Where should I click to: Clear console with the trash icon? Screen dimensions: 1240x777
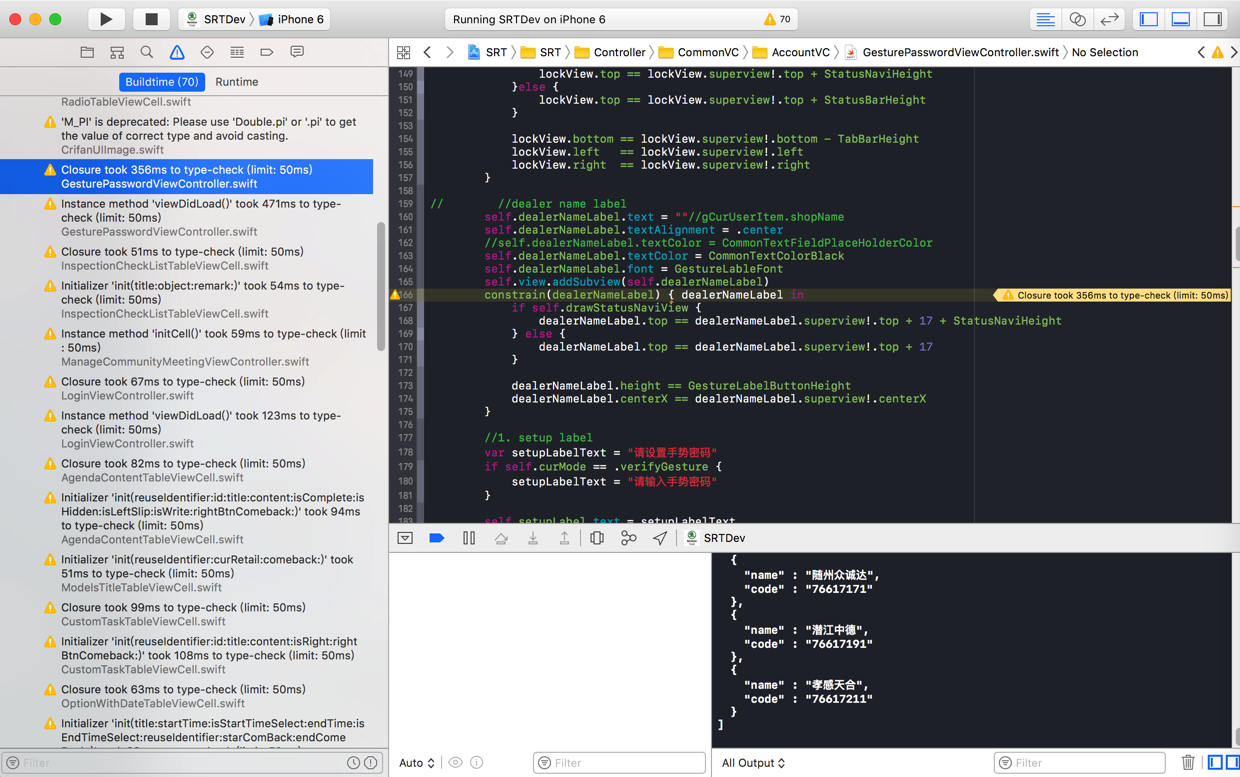pos(1188,763)
